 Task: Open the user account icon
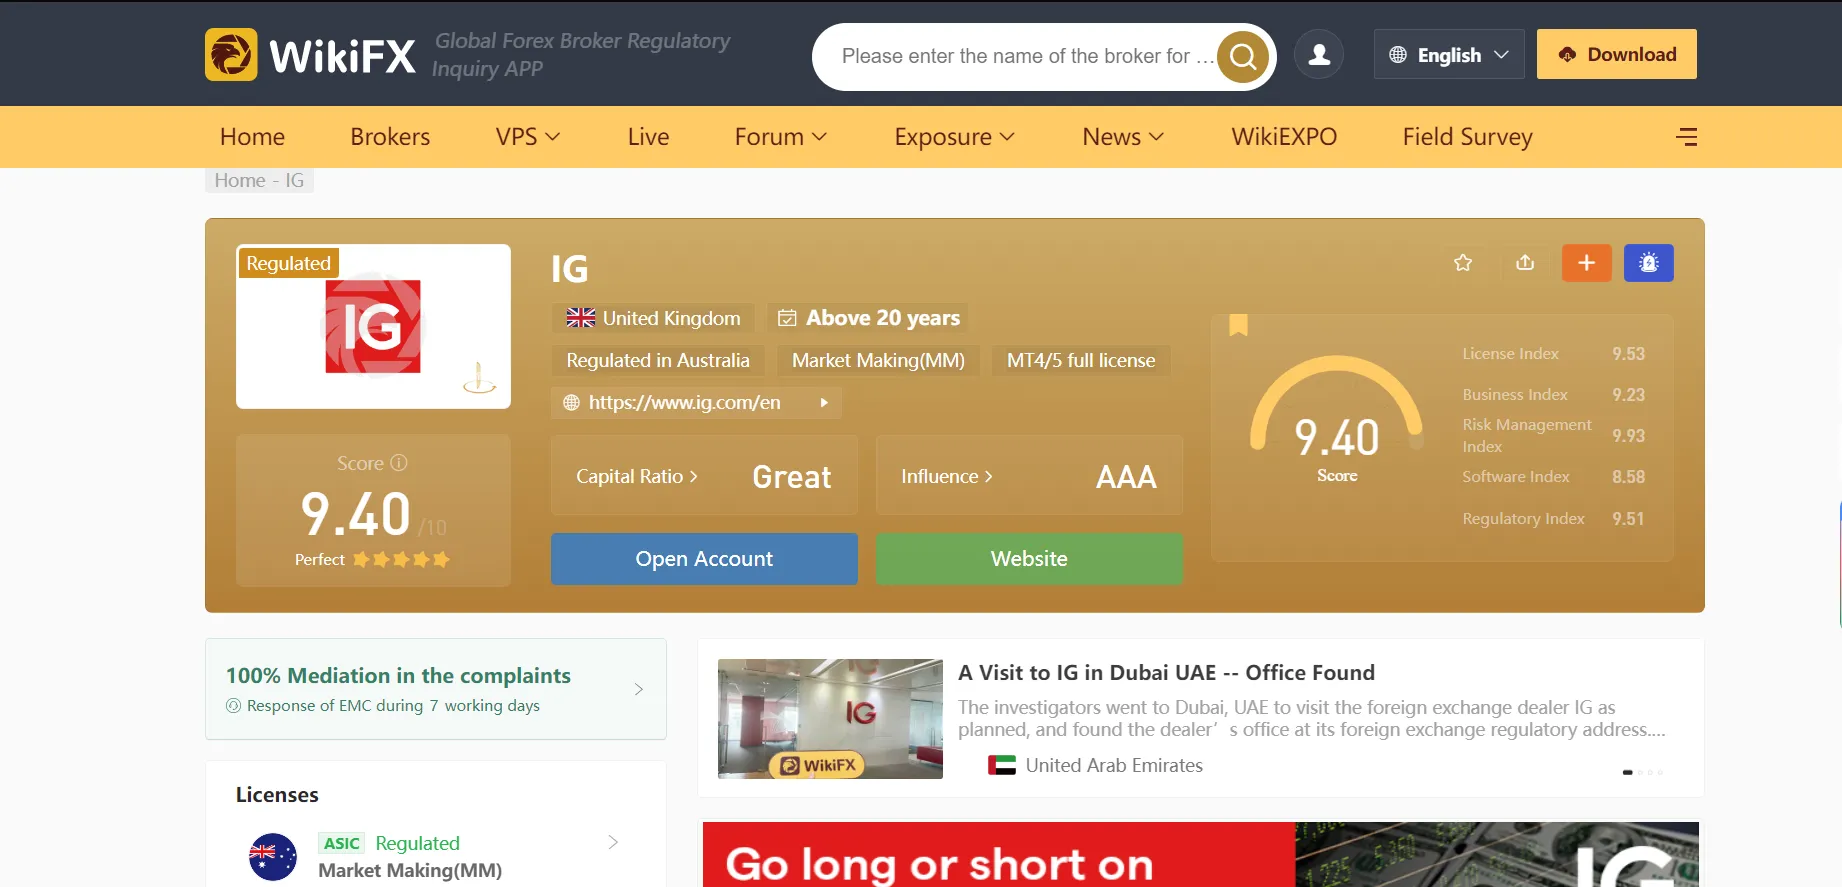tap(1319, 55)
